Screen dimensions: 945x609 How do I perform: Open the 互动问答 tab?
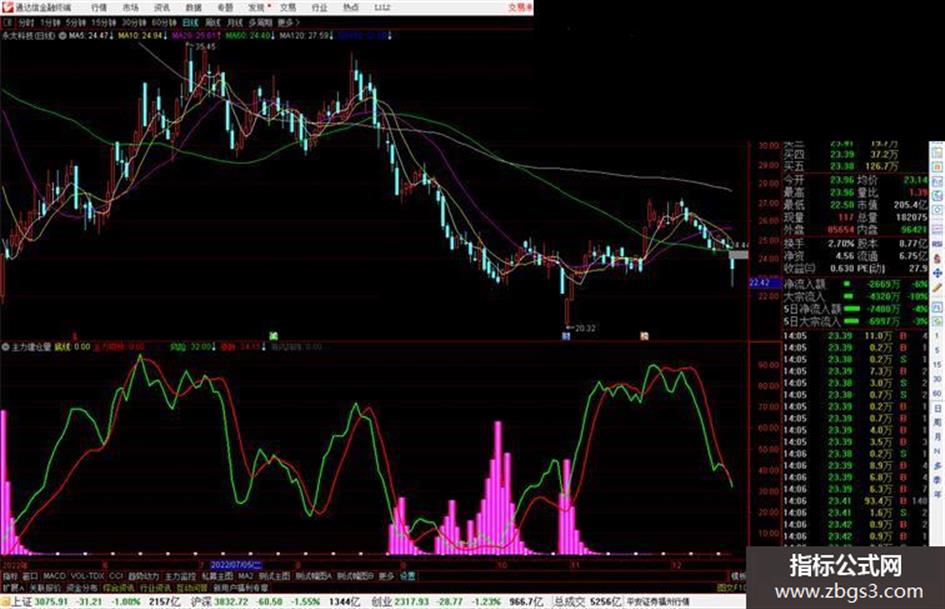click(x=192, y=587)
